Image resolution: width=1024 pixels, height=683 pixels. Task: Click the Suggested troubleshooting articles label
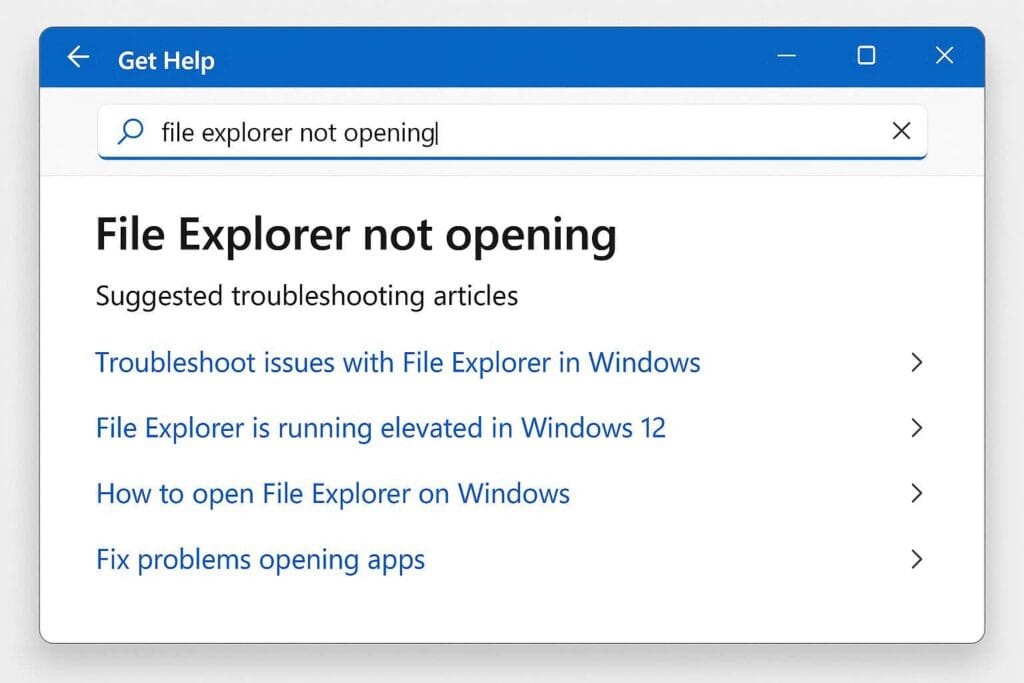(x=306, y=296)
